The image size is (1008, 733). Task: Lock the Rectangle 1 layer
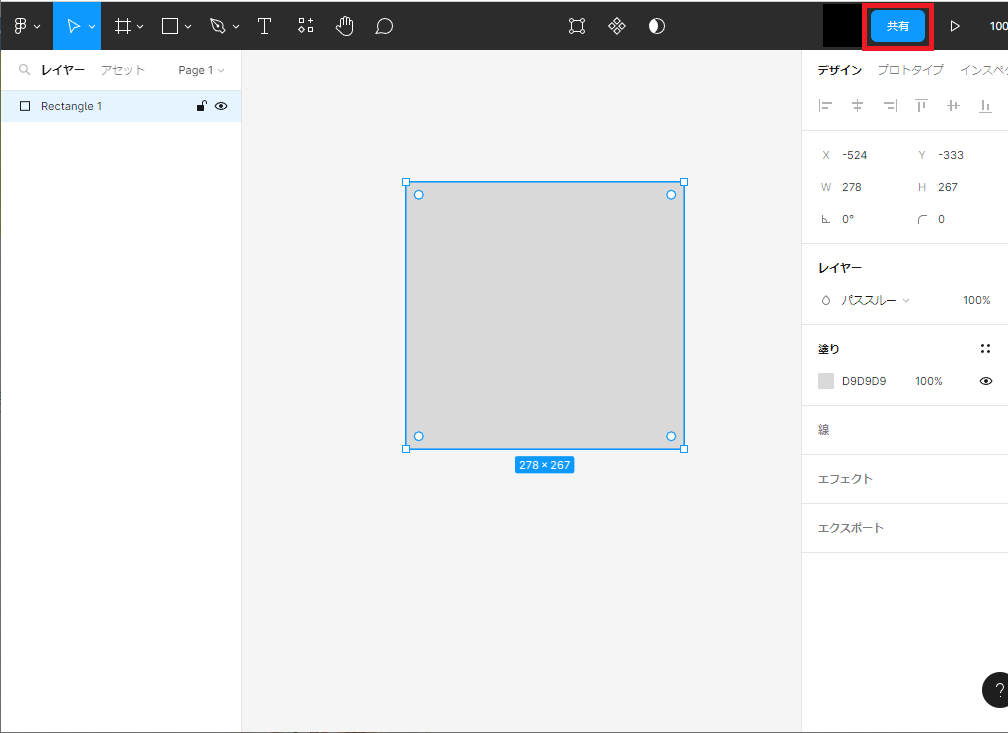[200, 106]
